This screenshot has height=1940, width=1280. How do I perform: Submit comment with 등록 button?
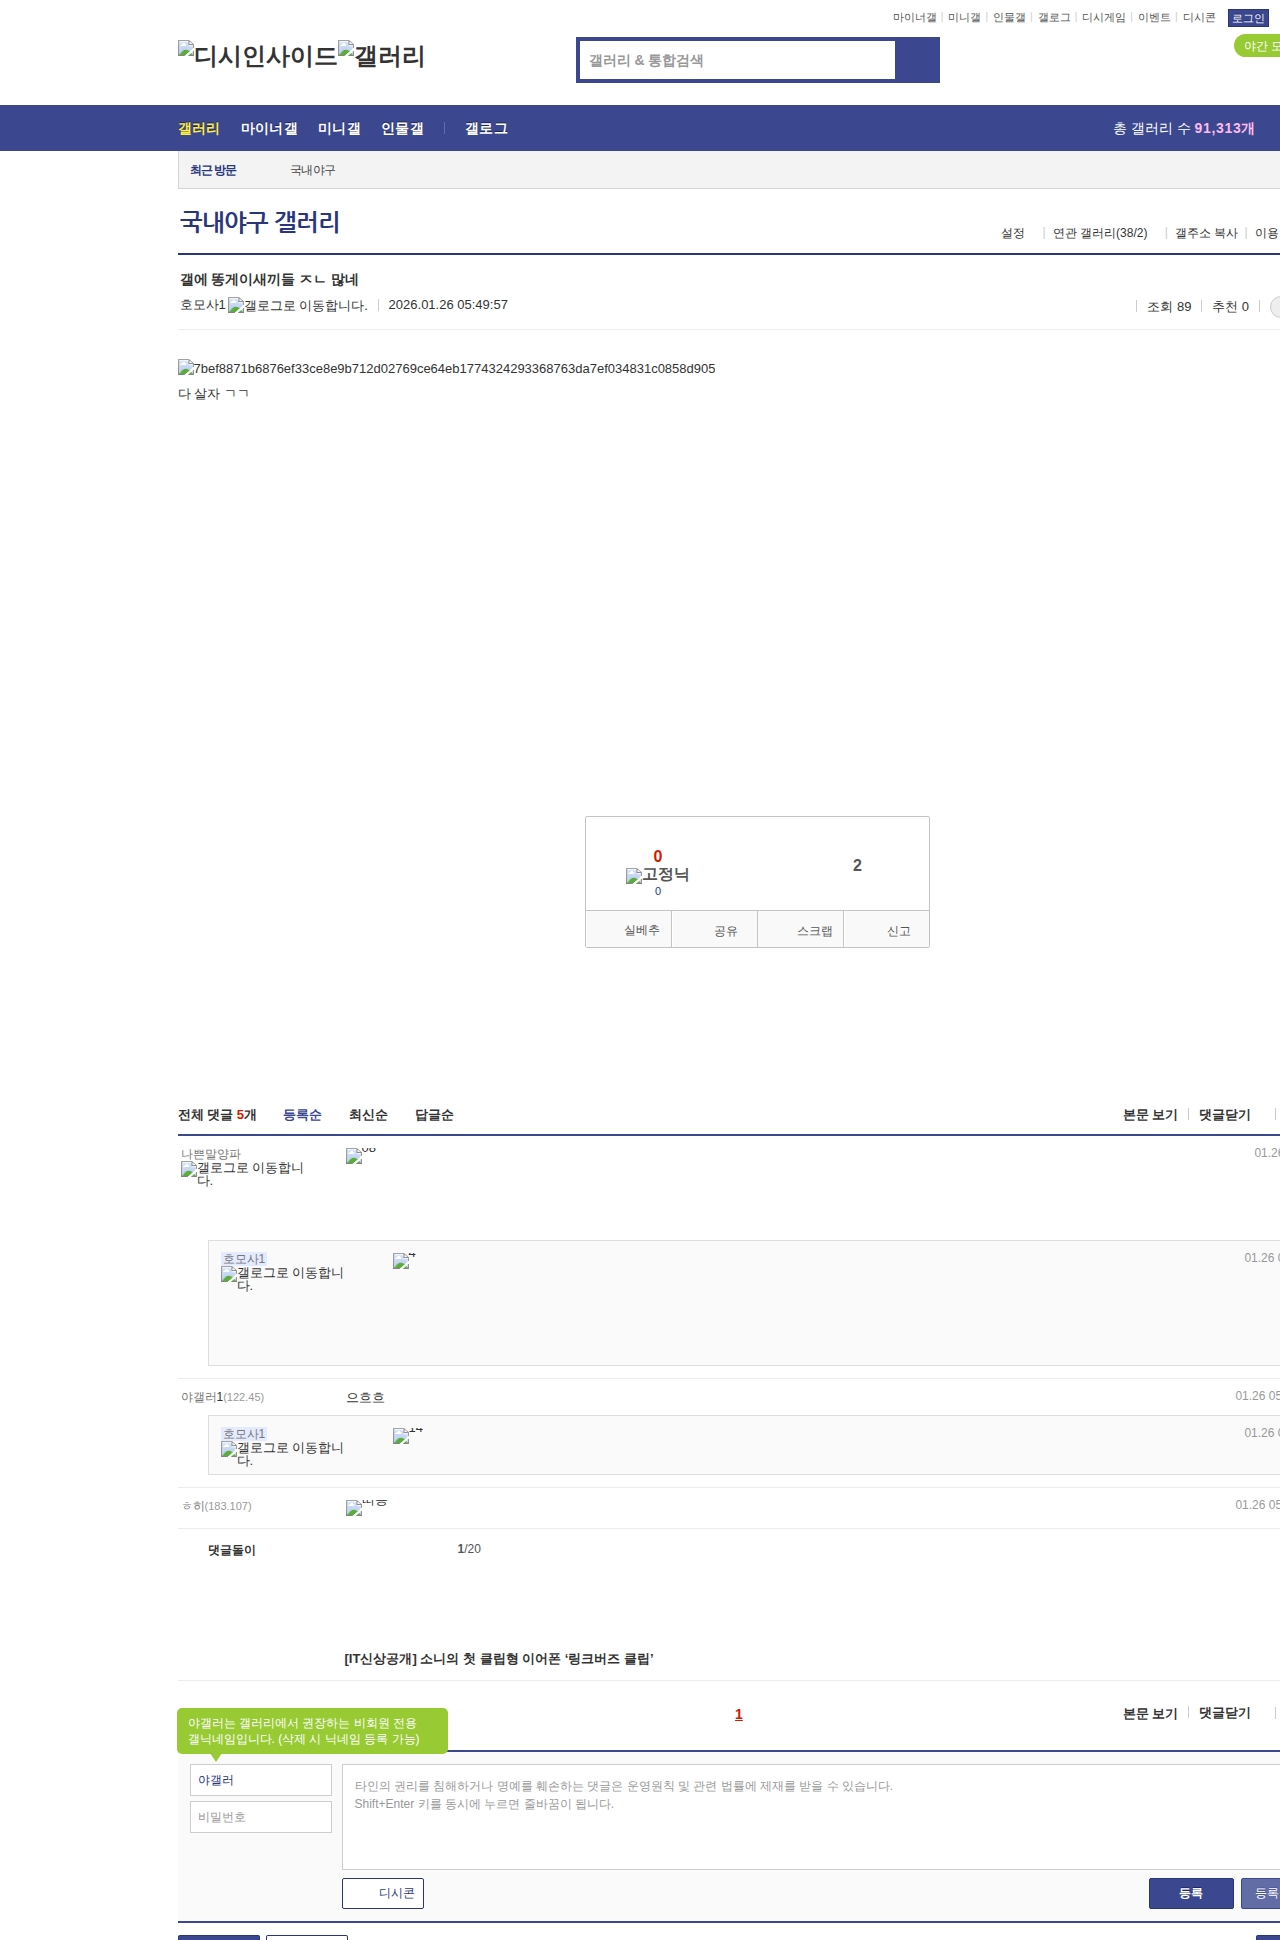pos(1191,1893)
